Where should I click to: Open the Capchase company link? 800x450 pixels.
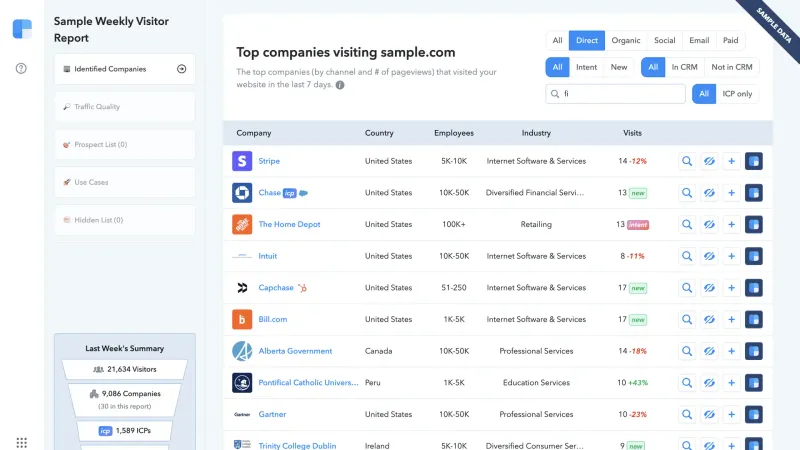276,288
